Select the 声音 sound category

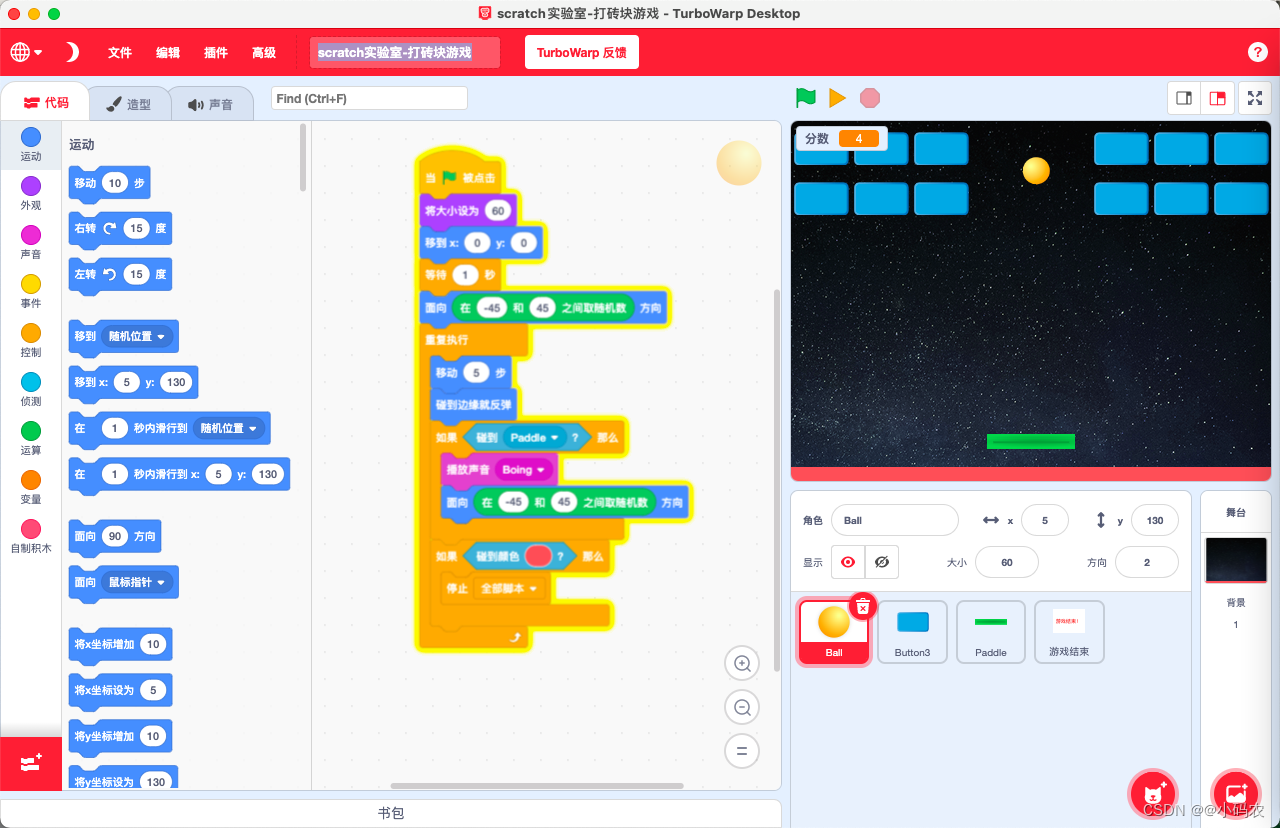click(x=31, y=243)
